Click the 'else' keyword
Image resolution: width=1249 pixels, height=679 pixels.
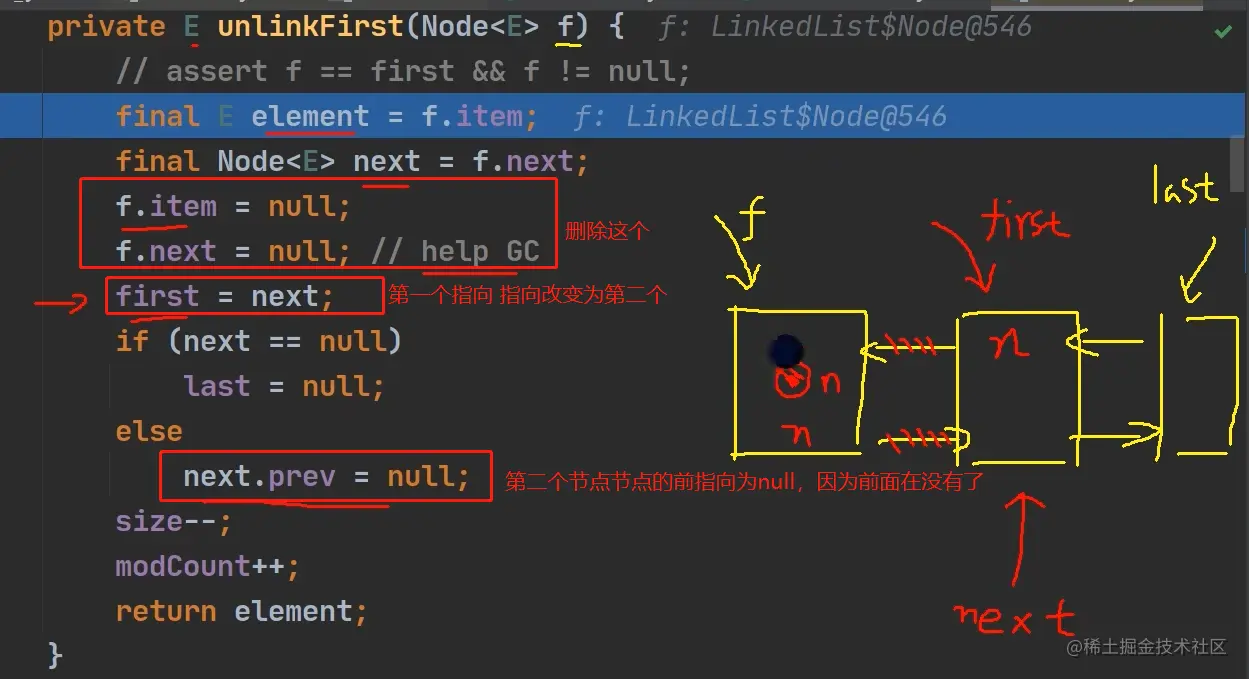click(x=149, y=431)
